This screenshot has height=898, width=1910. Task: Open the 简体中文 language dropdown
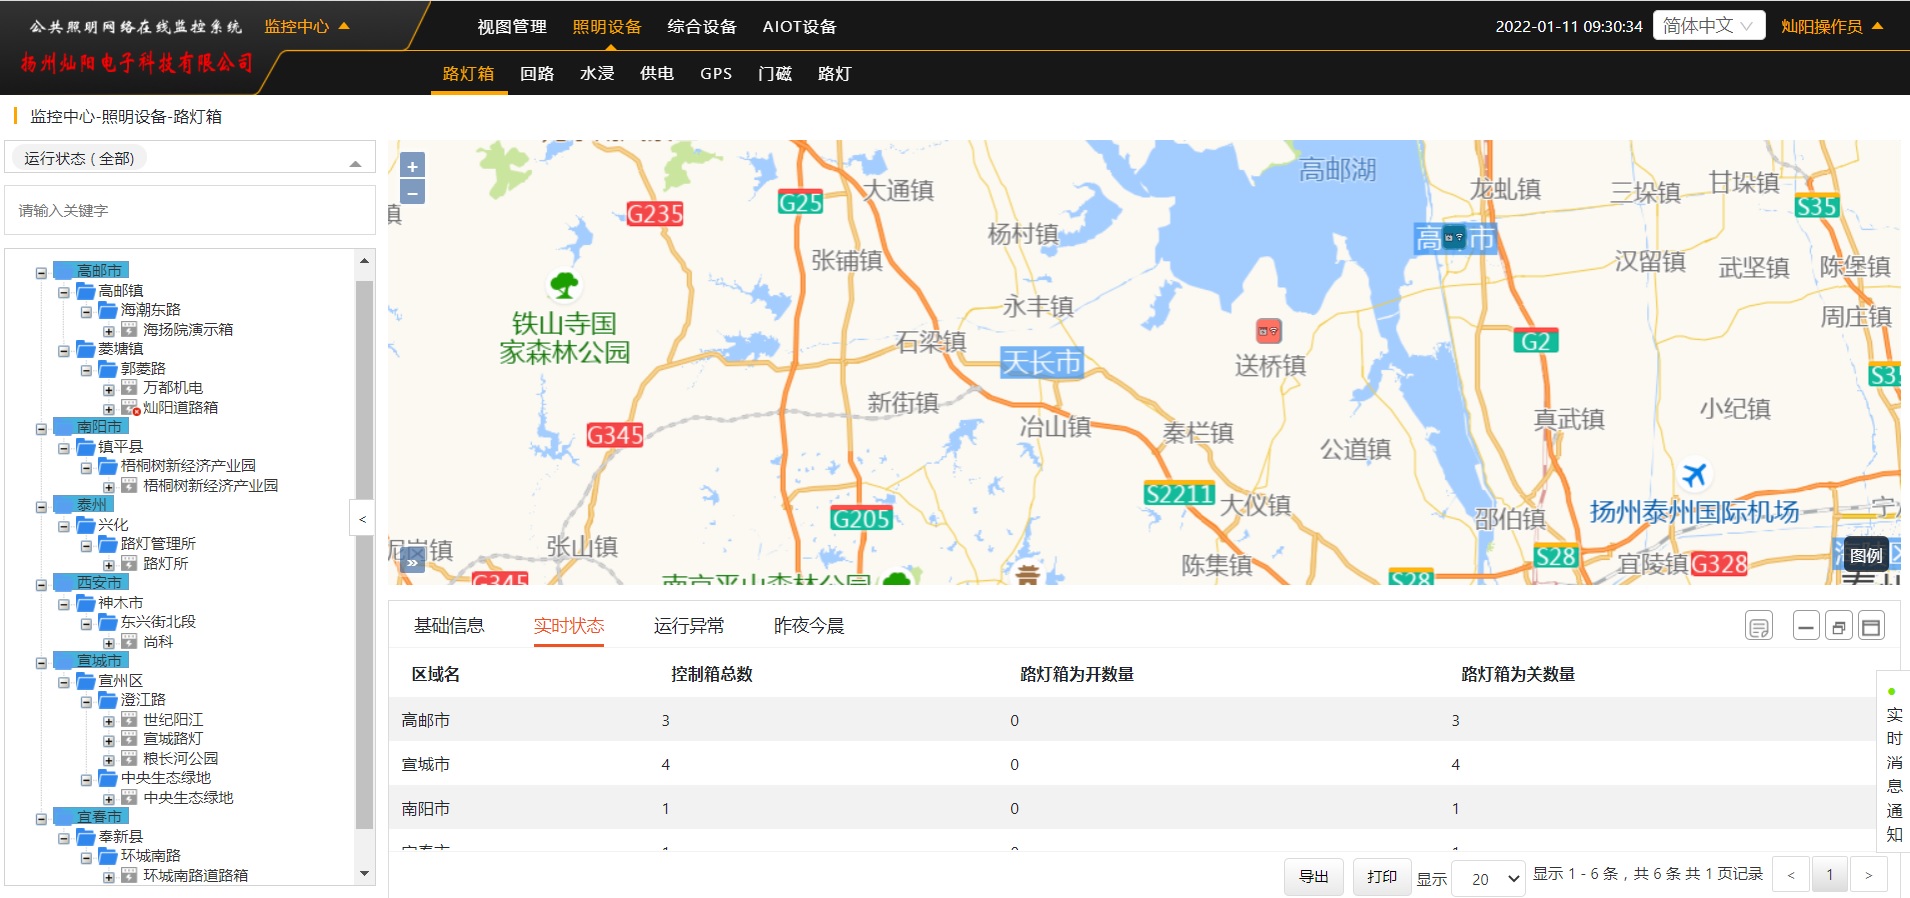(1708, 26)
